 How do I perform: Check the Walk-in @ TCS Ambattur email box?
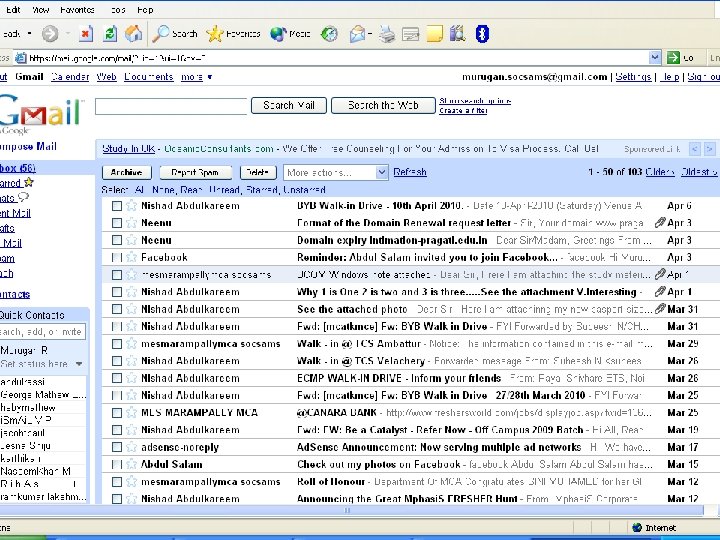pos(117,344)
